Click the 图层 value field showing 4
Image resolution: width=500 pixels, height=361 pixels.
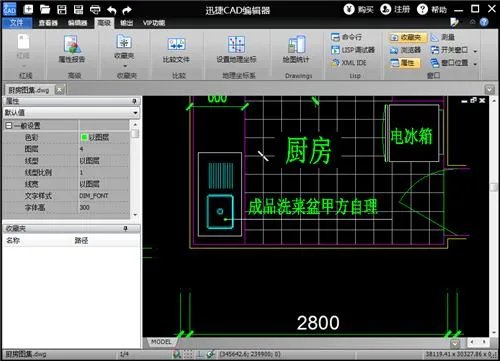pyautogui.click(x=104, y=149)
